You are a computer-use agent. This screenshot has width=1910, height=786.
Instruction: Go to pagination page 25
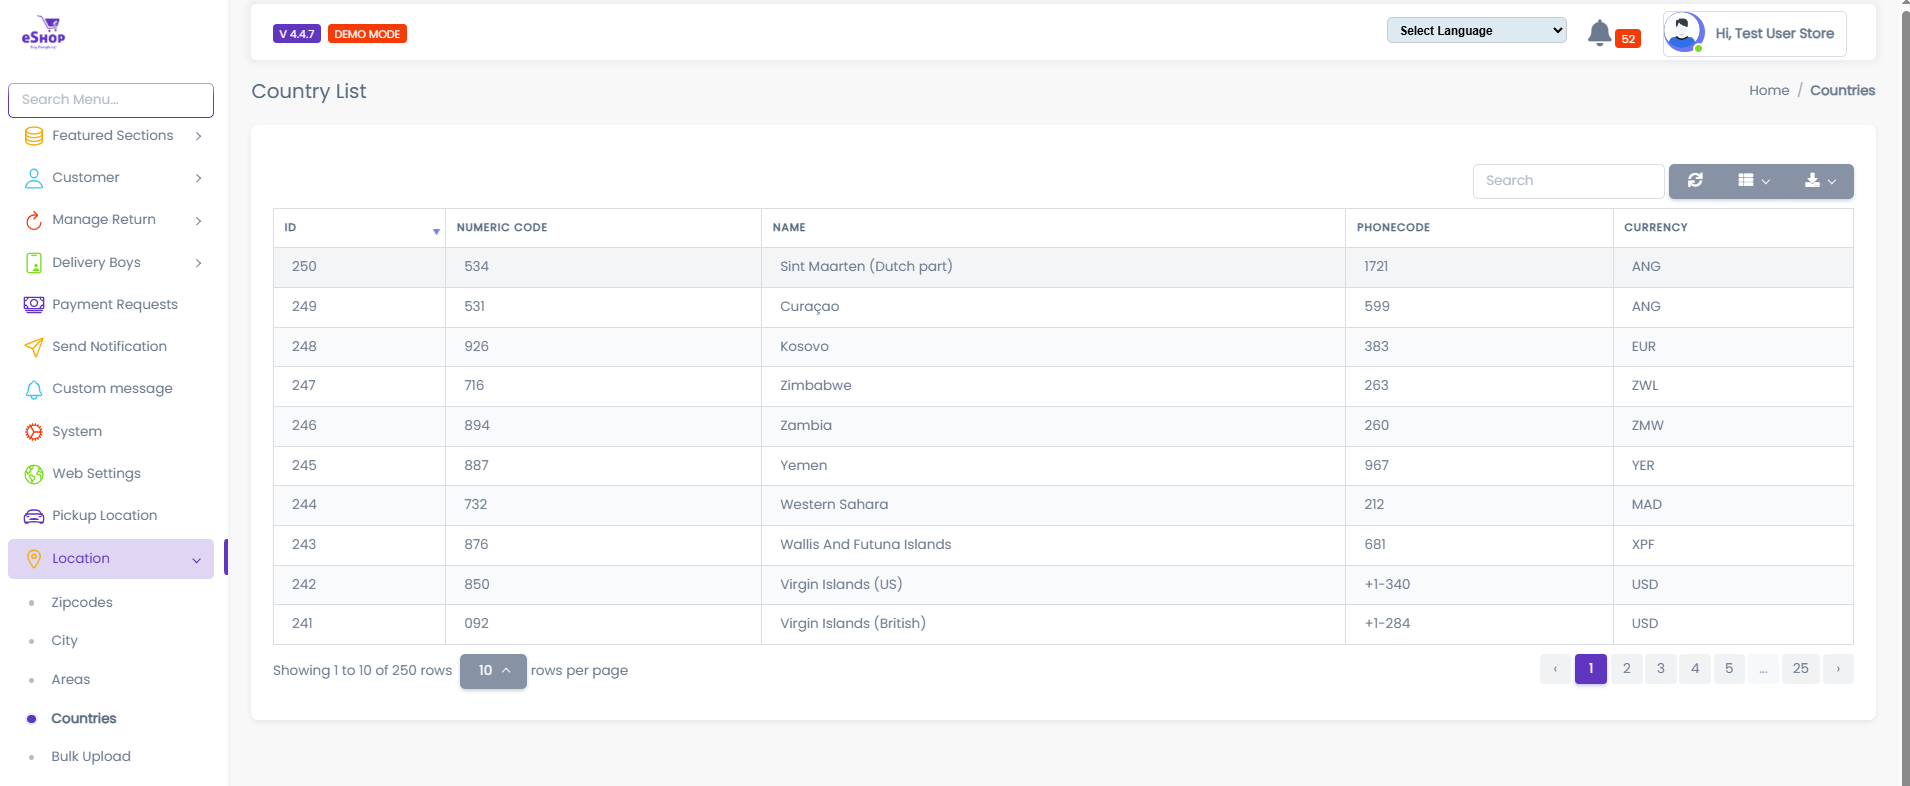(1800, 669)
